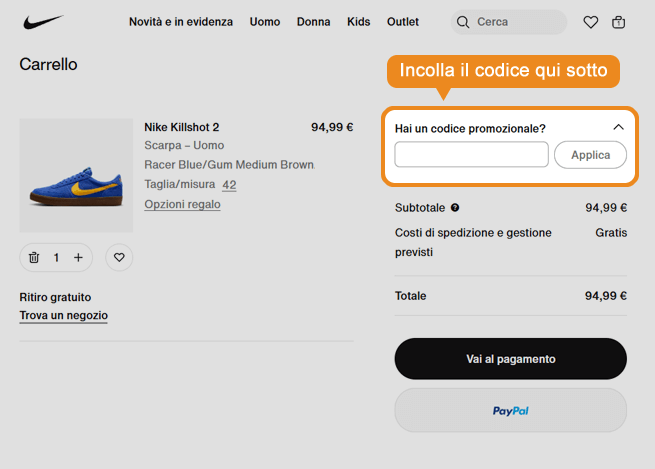Screen dimensions: 655x469
Task: Add Killshot 2 to favorites heart
Action: (119, 257)
